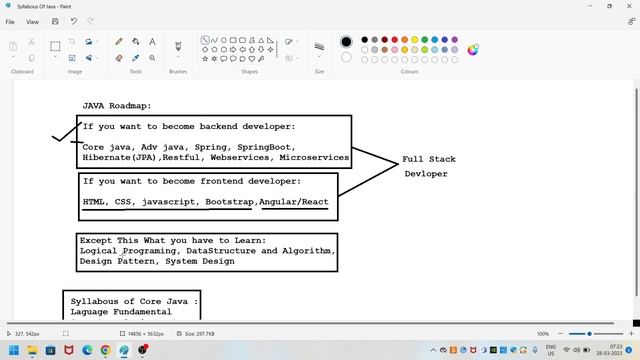This screenshot has height=360, width=640.
Task: Pick the green colour swatch
Action: tap(424, 40)
